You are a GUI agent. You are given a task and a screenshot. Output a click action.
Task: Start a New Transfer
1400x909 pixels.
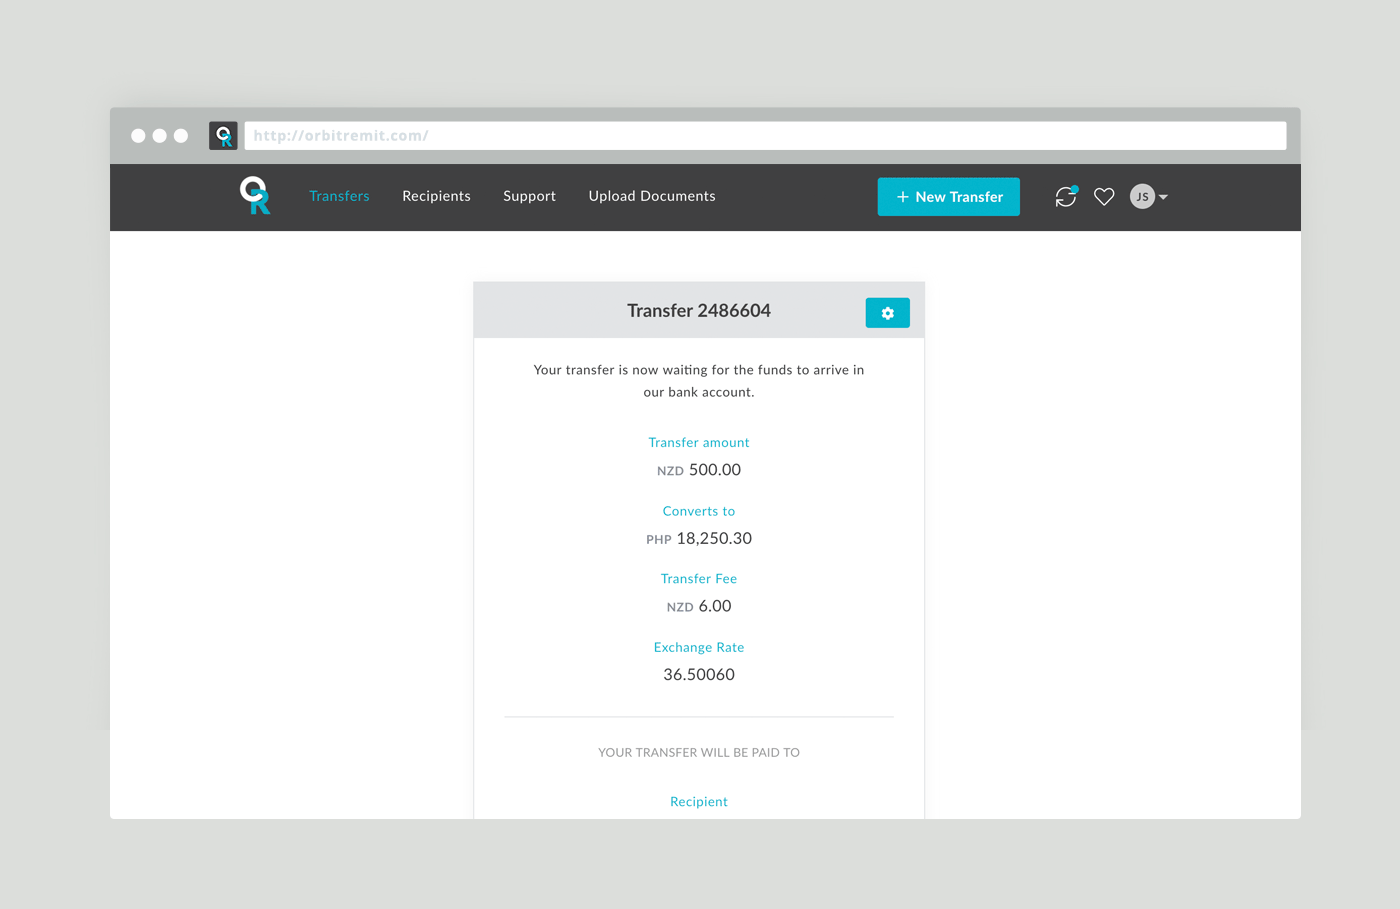[x=949, y=197]
